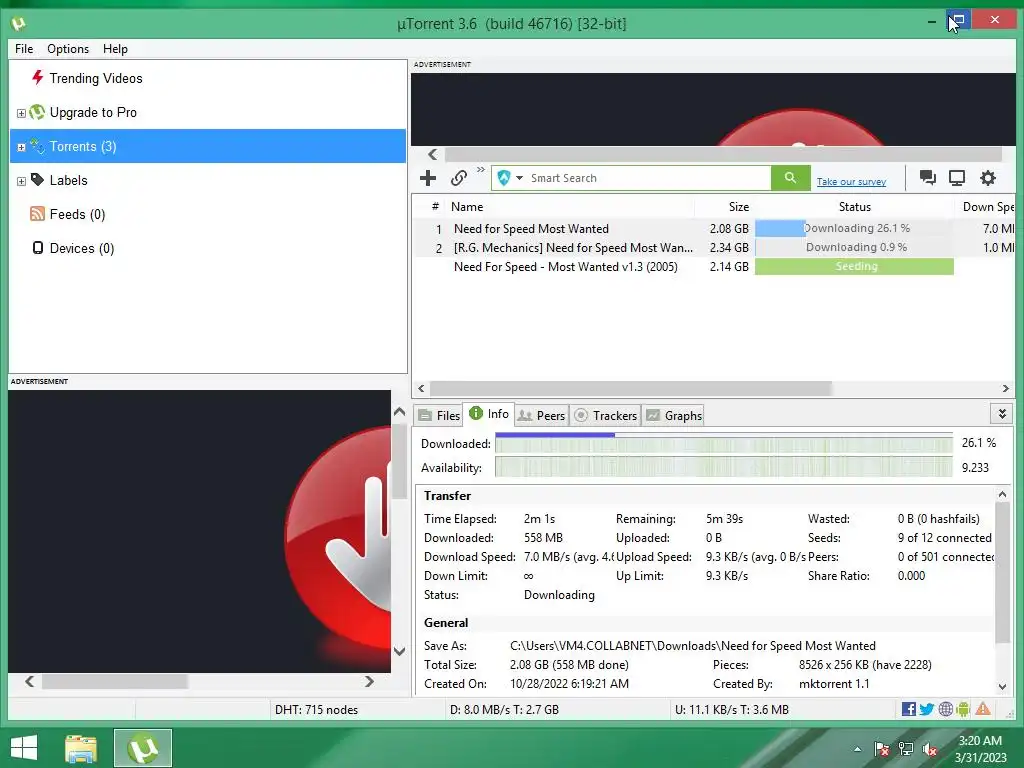1024x768 pixels.
Task: Expand the Labels tree node
Action: click(x=21, y=181)
